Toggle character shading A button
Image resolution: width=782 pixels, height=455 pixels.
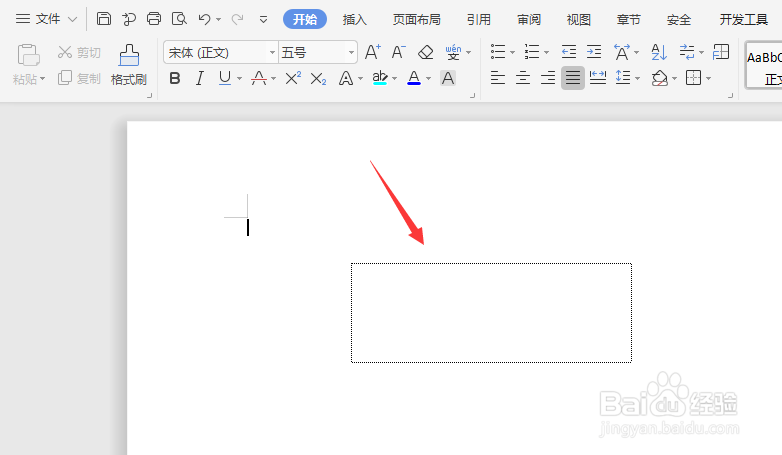448,78
